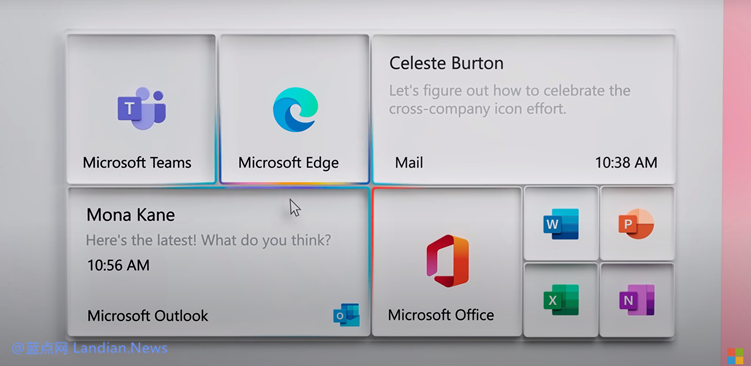The height and width of the screenshot is (366, 751).
Task: Select the Microsoft Edge label
Action: click(x=288, y=162)
